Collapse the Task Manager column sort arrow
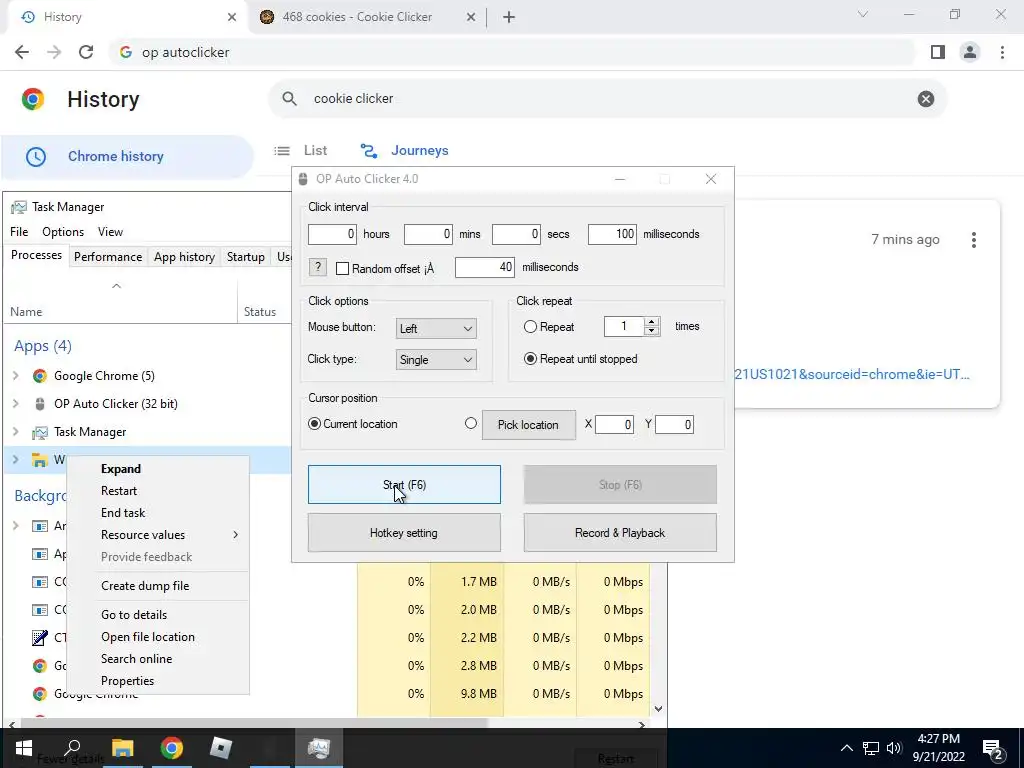The height and width of the screenshot is (768, 1024). [116, 286]
